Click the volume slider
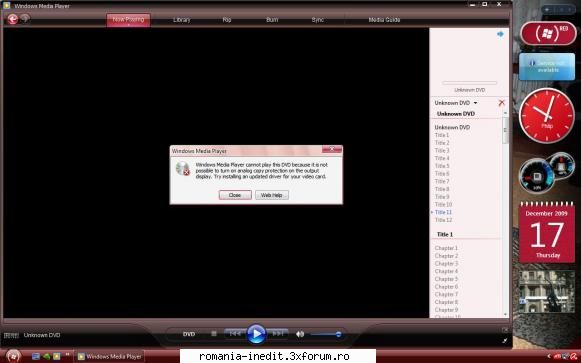This screenshot has height=363, width=581. point(326,334)
